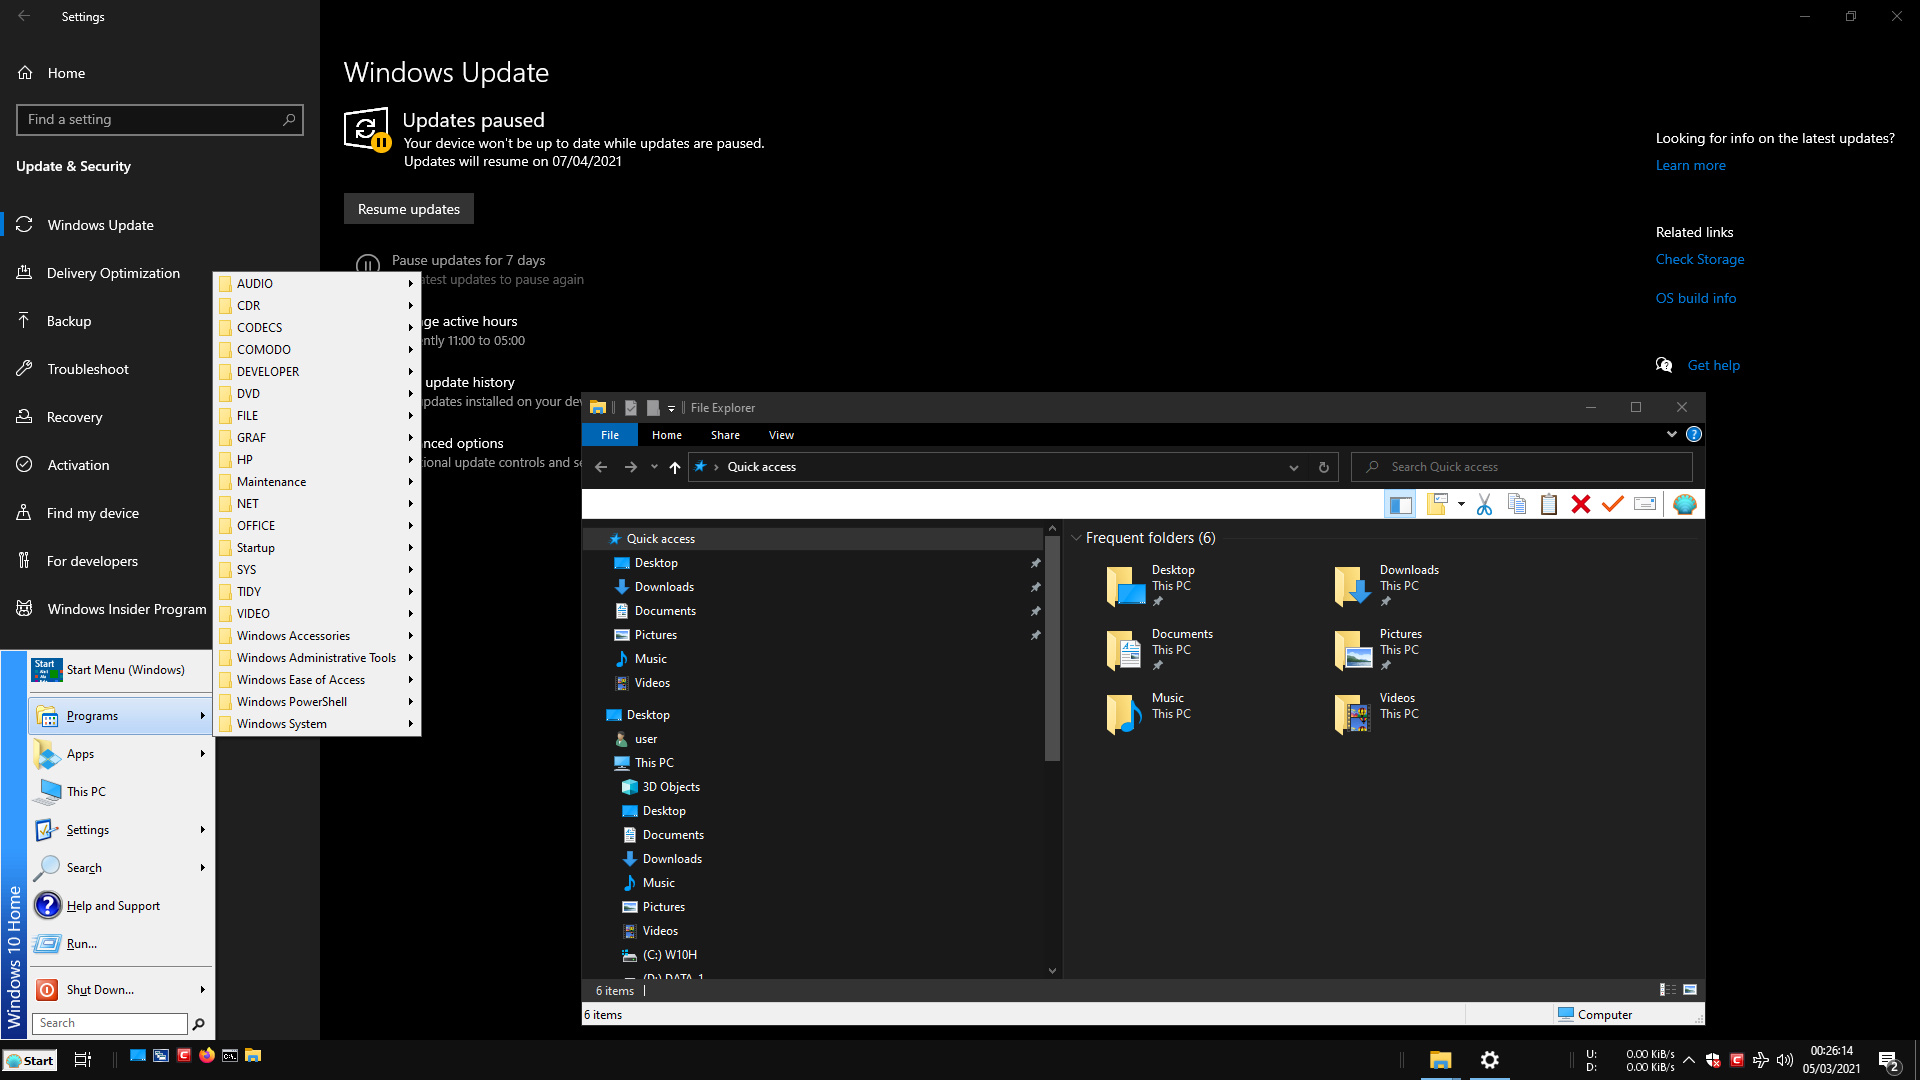Image resolution: width=1920 pixels, height=1080 pixels.
Task: Open the COMODO programs folder submenu
Action: tap(317, 350)
